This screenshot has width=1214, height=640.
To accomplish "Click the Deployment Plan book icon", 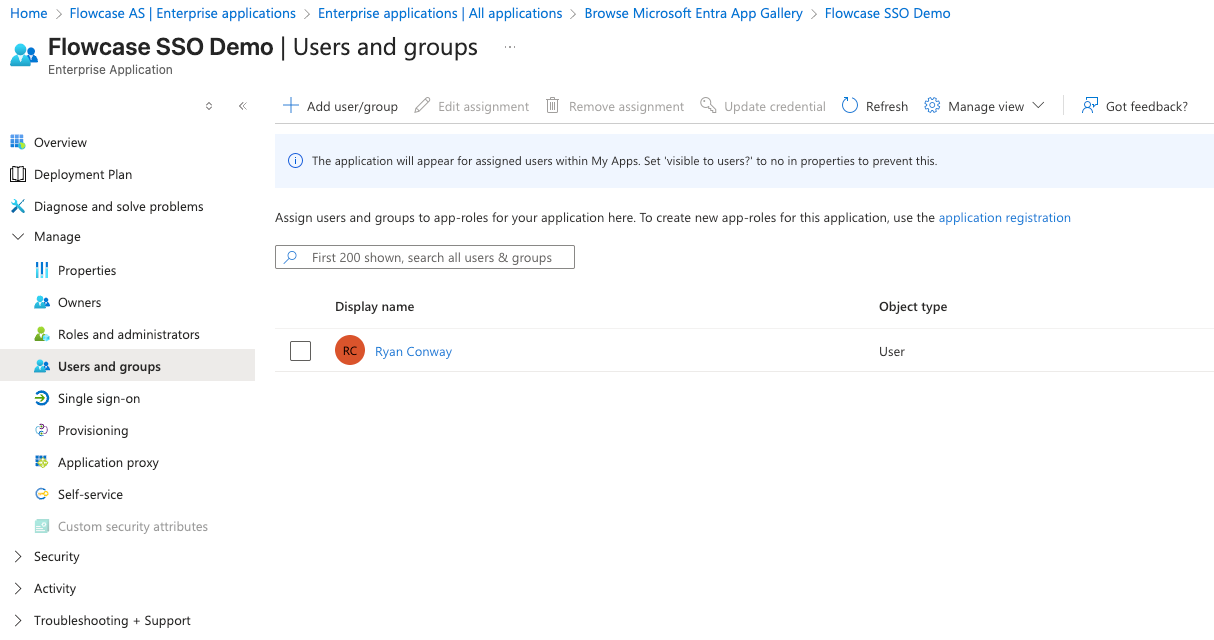I will pyautogui.click(x=17, y=174).
